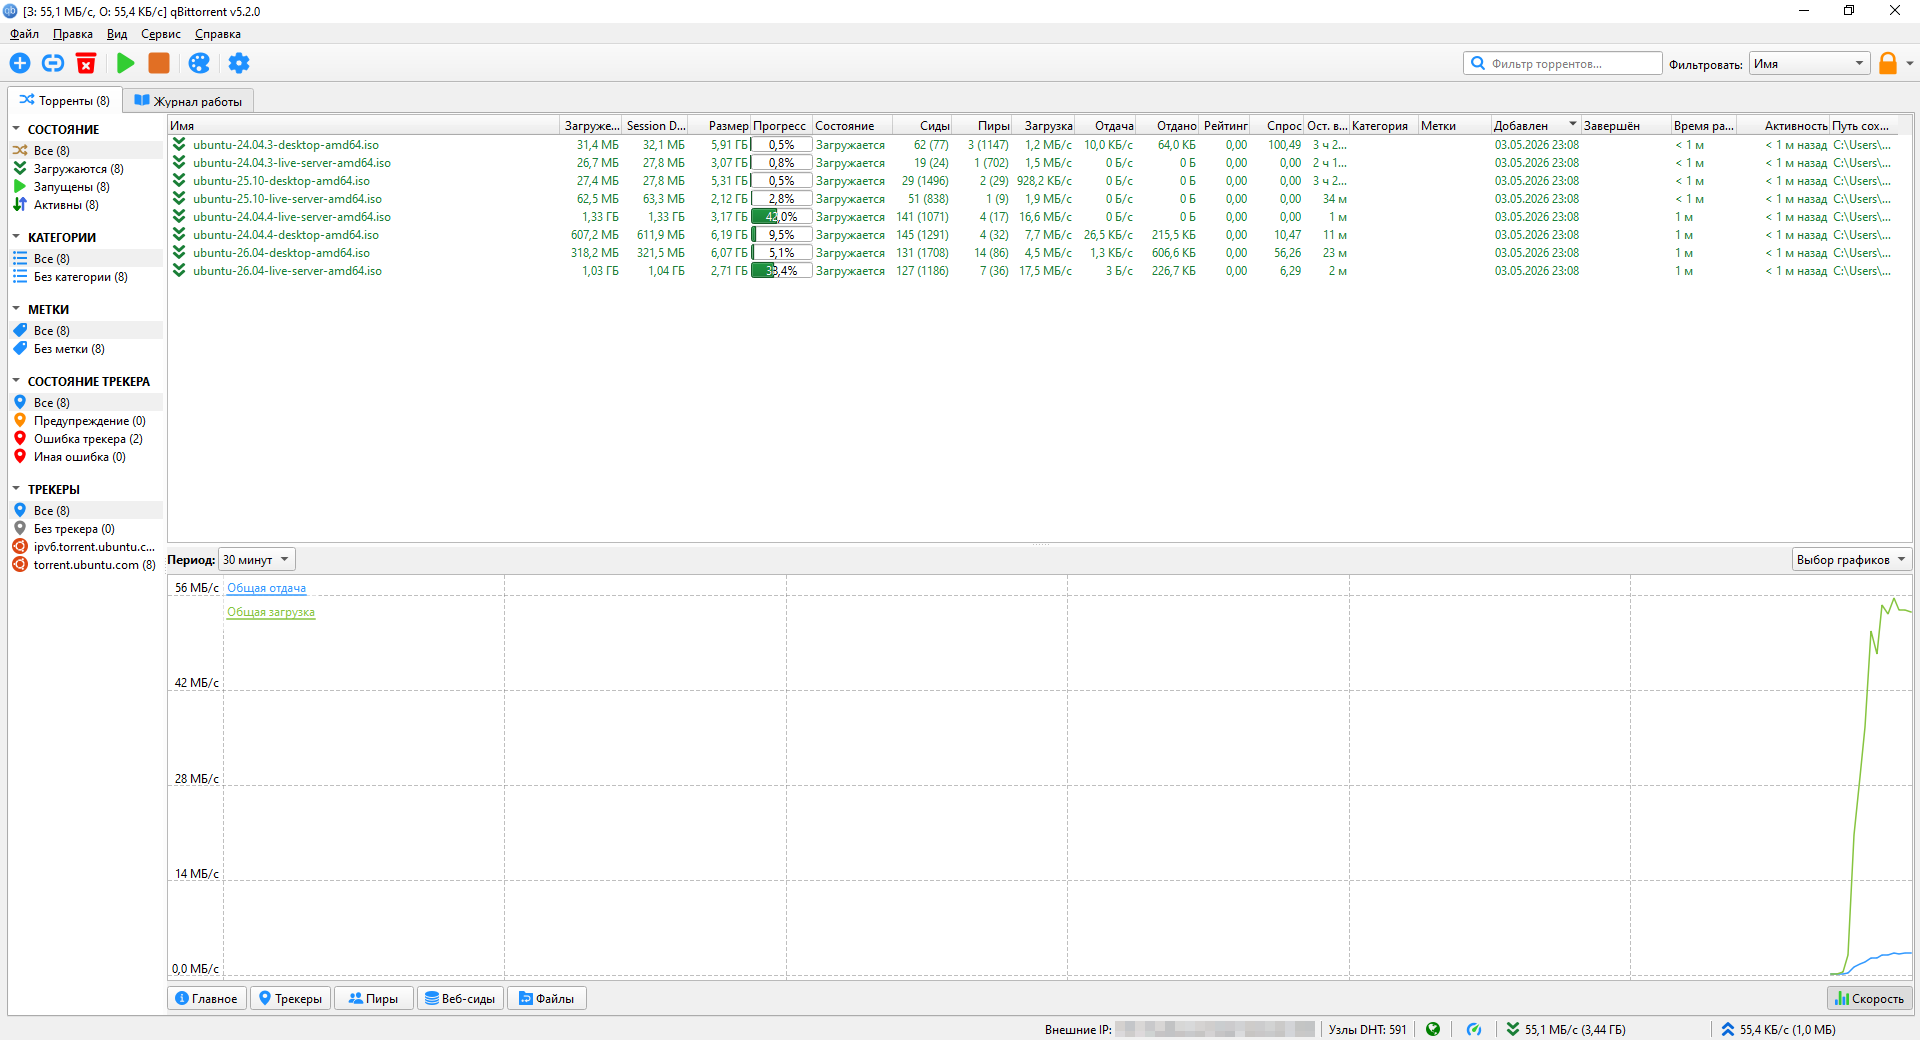Select the Запущены (8) status filter
The height and width of the screenshot is (1040, 1920).
point(85,187)
